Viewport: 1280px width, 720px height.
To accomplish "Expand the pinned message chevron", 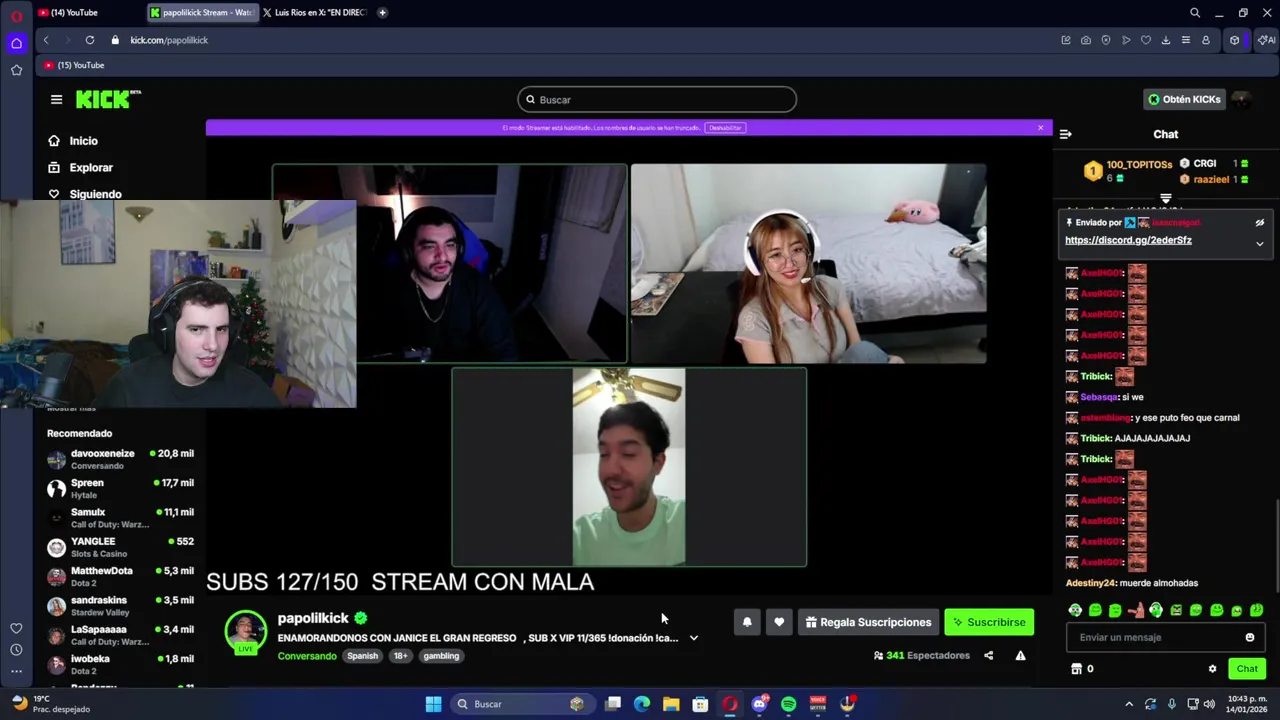I will [x=1260, y=244].
